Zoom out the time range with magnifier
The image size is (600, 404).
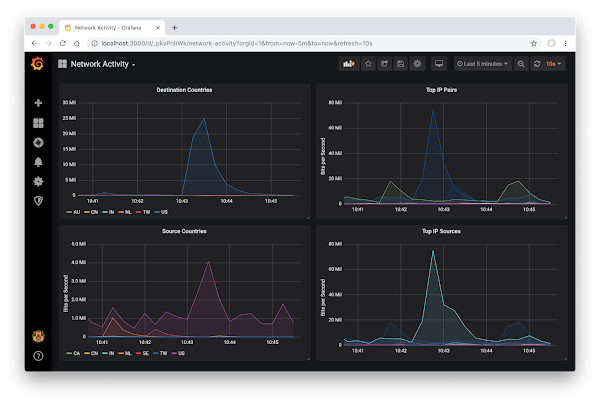coord(521,64)
